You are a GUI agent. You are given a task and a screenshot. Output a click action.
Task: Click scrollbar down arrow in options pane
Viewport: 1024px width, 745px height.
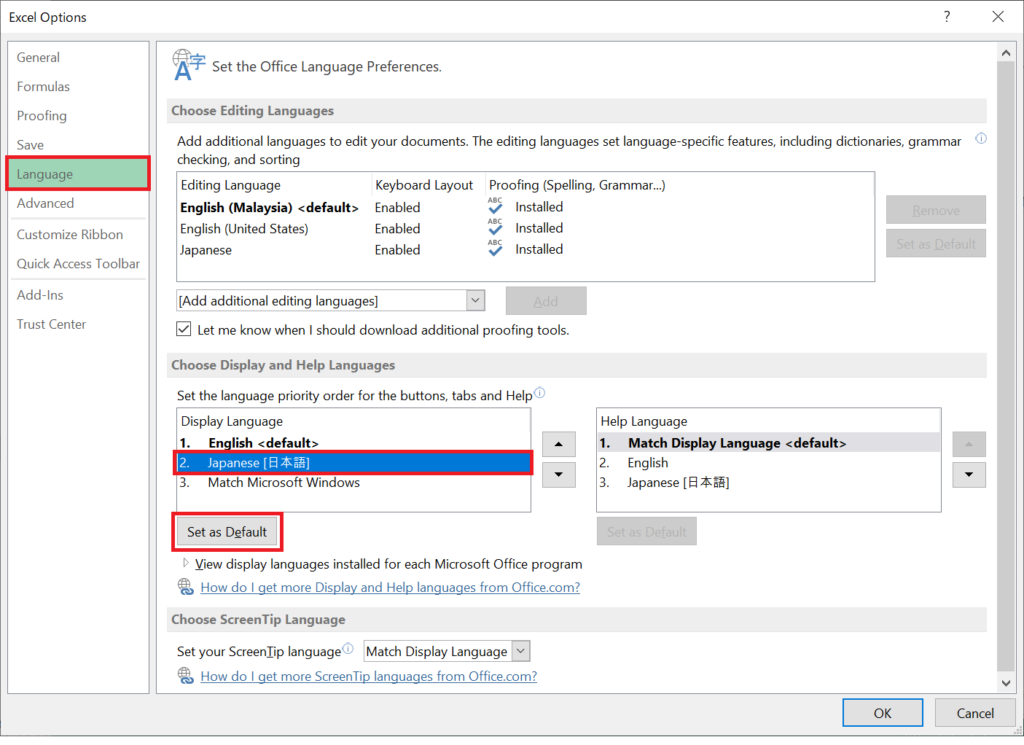point(1006,682)
